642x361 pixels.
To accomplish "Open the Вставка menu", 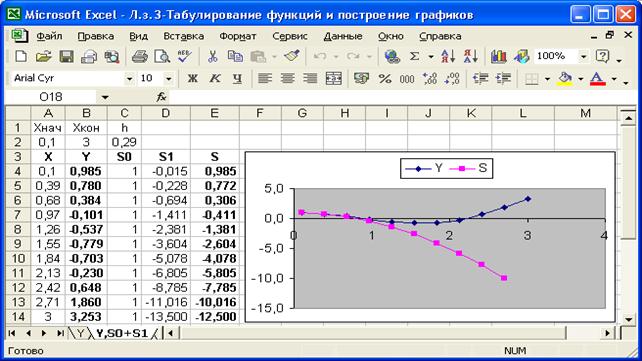I will pyautogui.click(x=183, y=36).
